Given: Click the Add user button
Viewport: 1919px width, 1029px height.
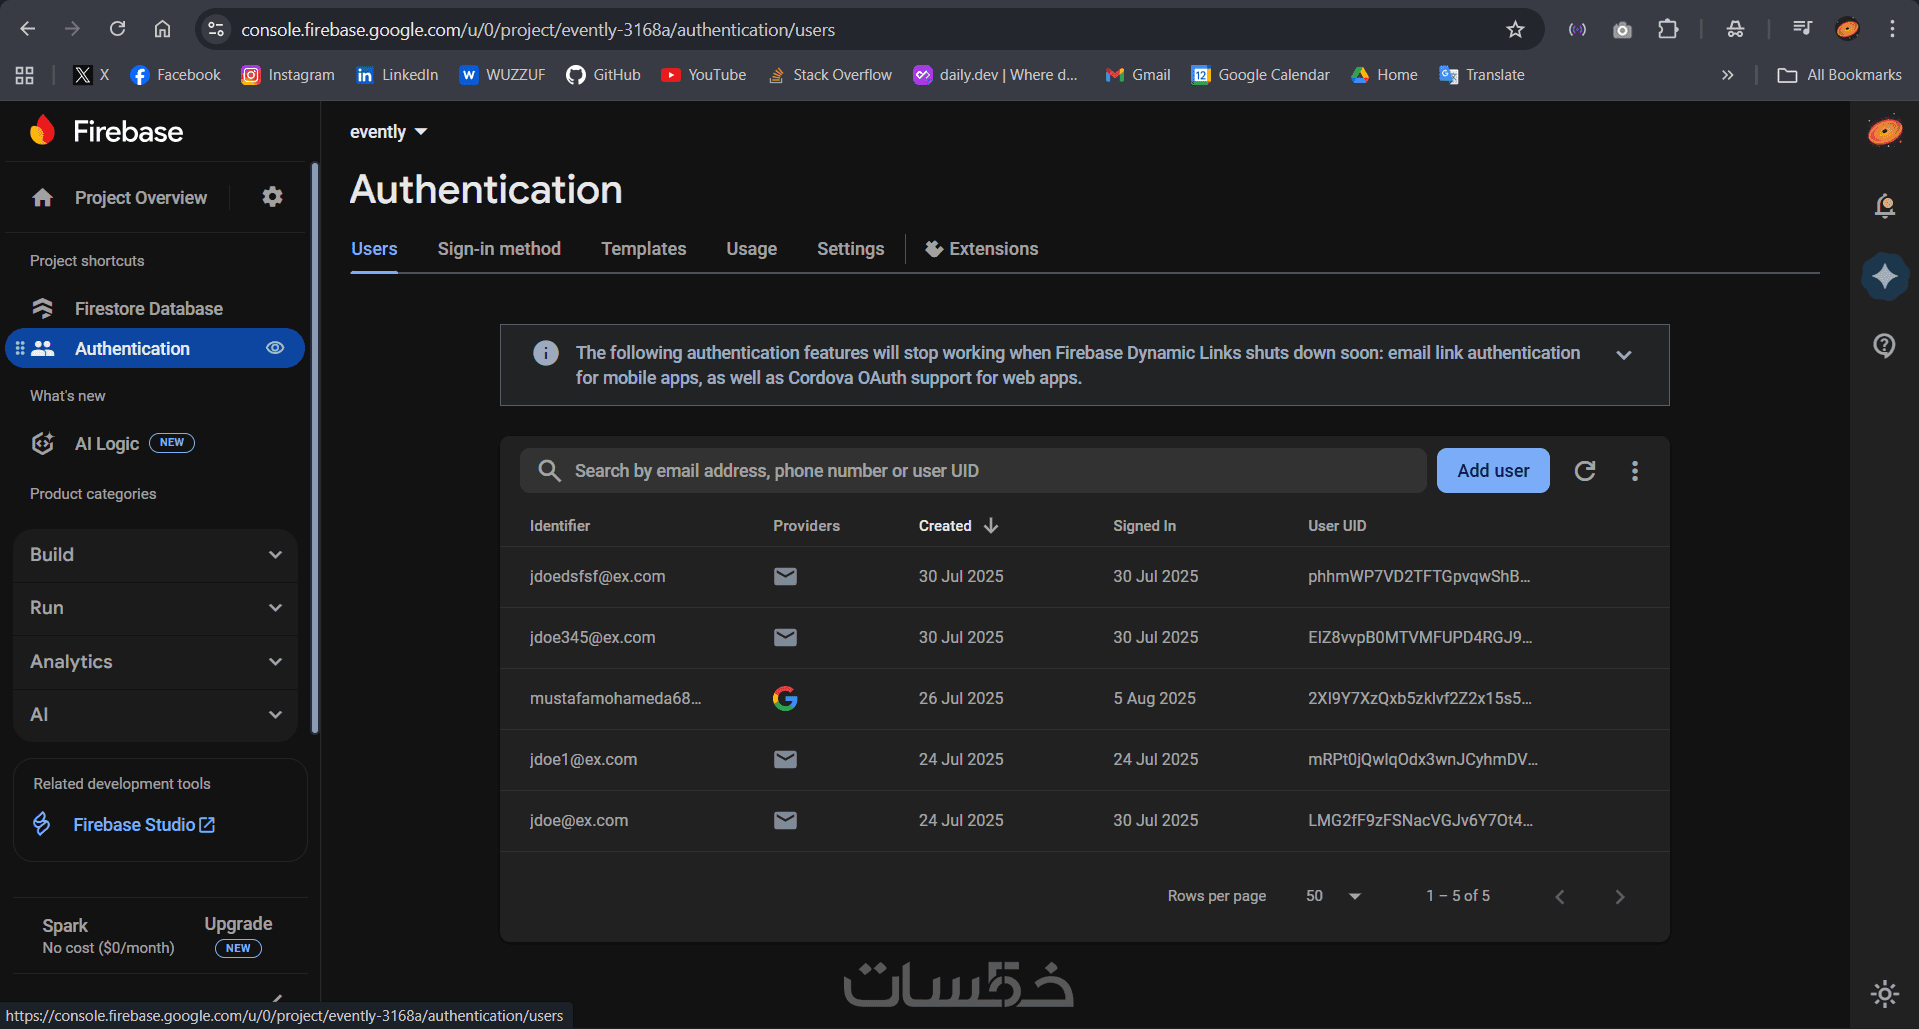Looking at the screenshot, I should click(x=1493, y=470).
